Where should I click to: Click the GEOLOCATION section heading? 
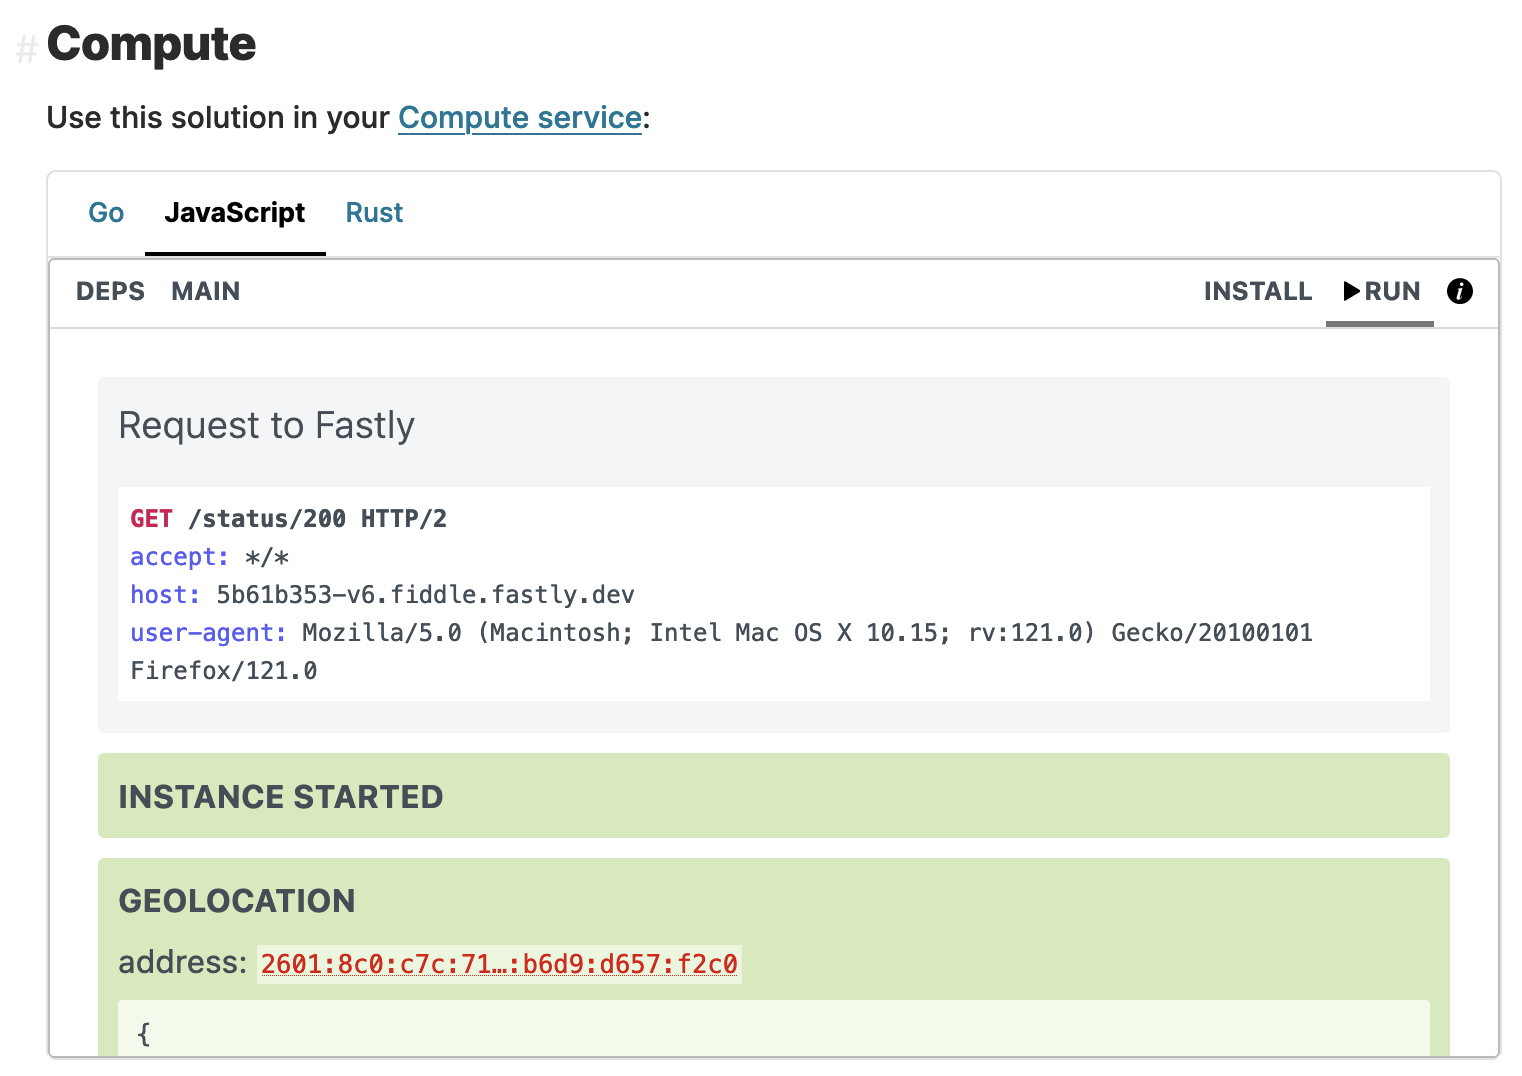click(237, 900)
